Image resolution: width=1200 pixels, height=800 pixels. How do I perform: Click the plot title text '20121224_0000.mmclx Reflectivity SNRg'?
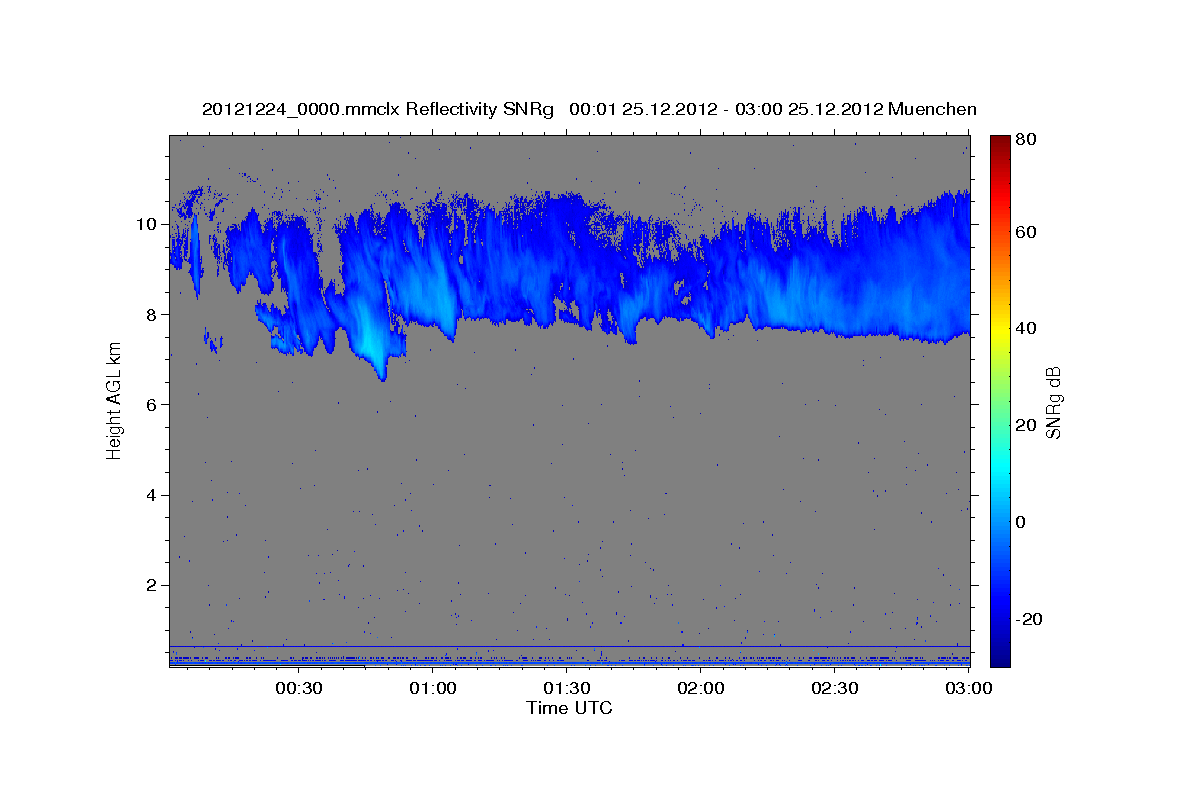377,109
